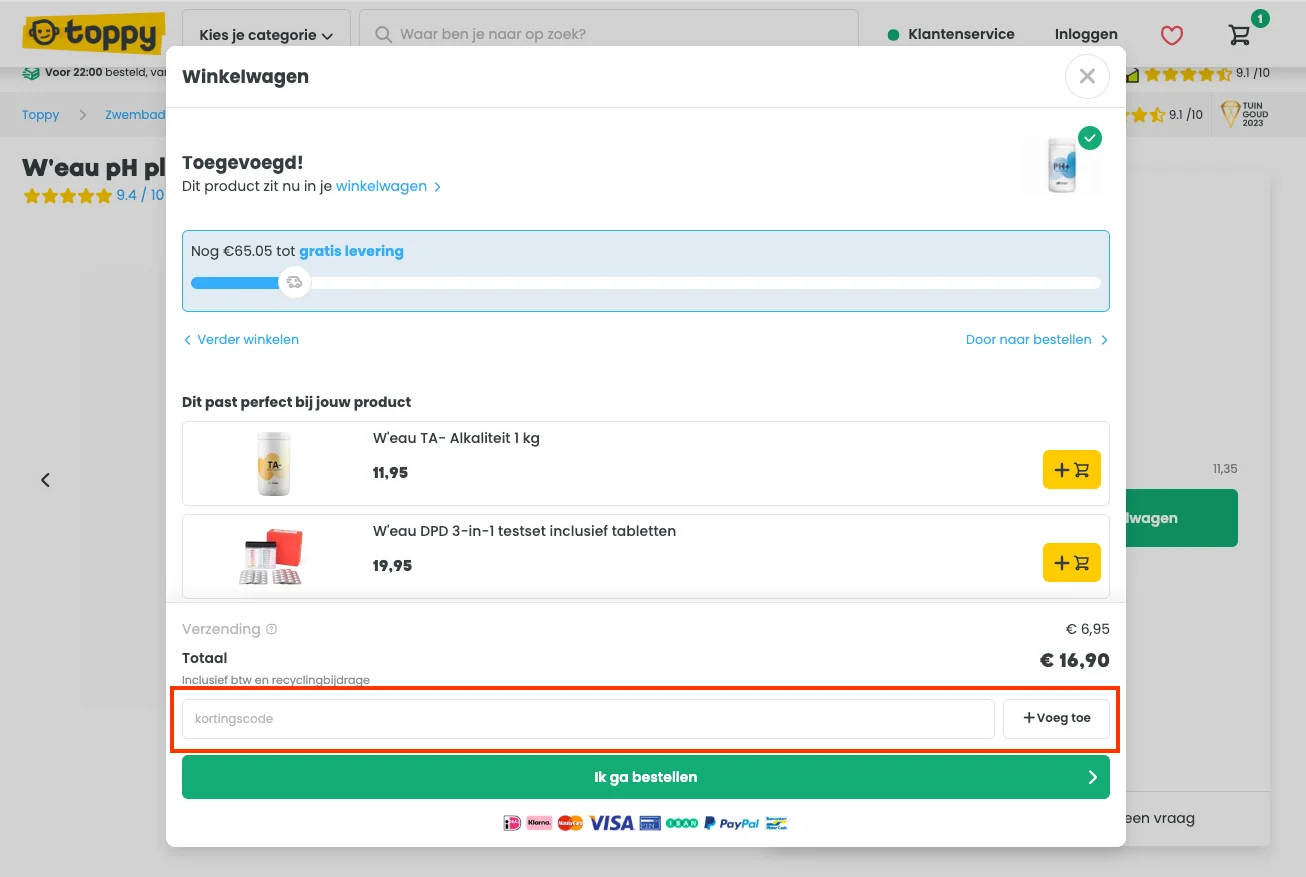Viewport: 1306px width, 877px height.
Task: Click the Tuin Goud 2023 award badge
Action: 1245,114
